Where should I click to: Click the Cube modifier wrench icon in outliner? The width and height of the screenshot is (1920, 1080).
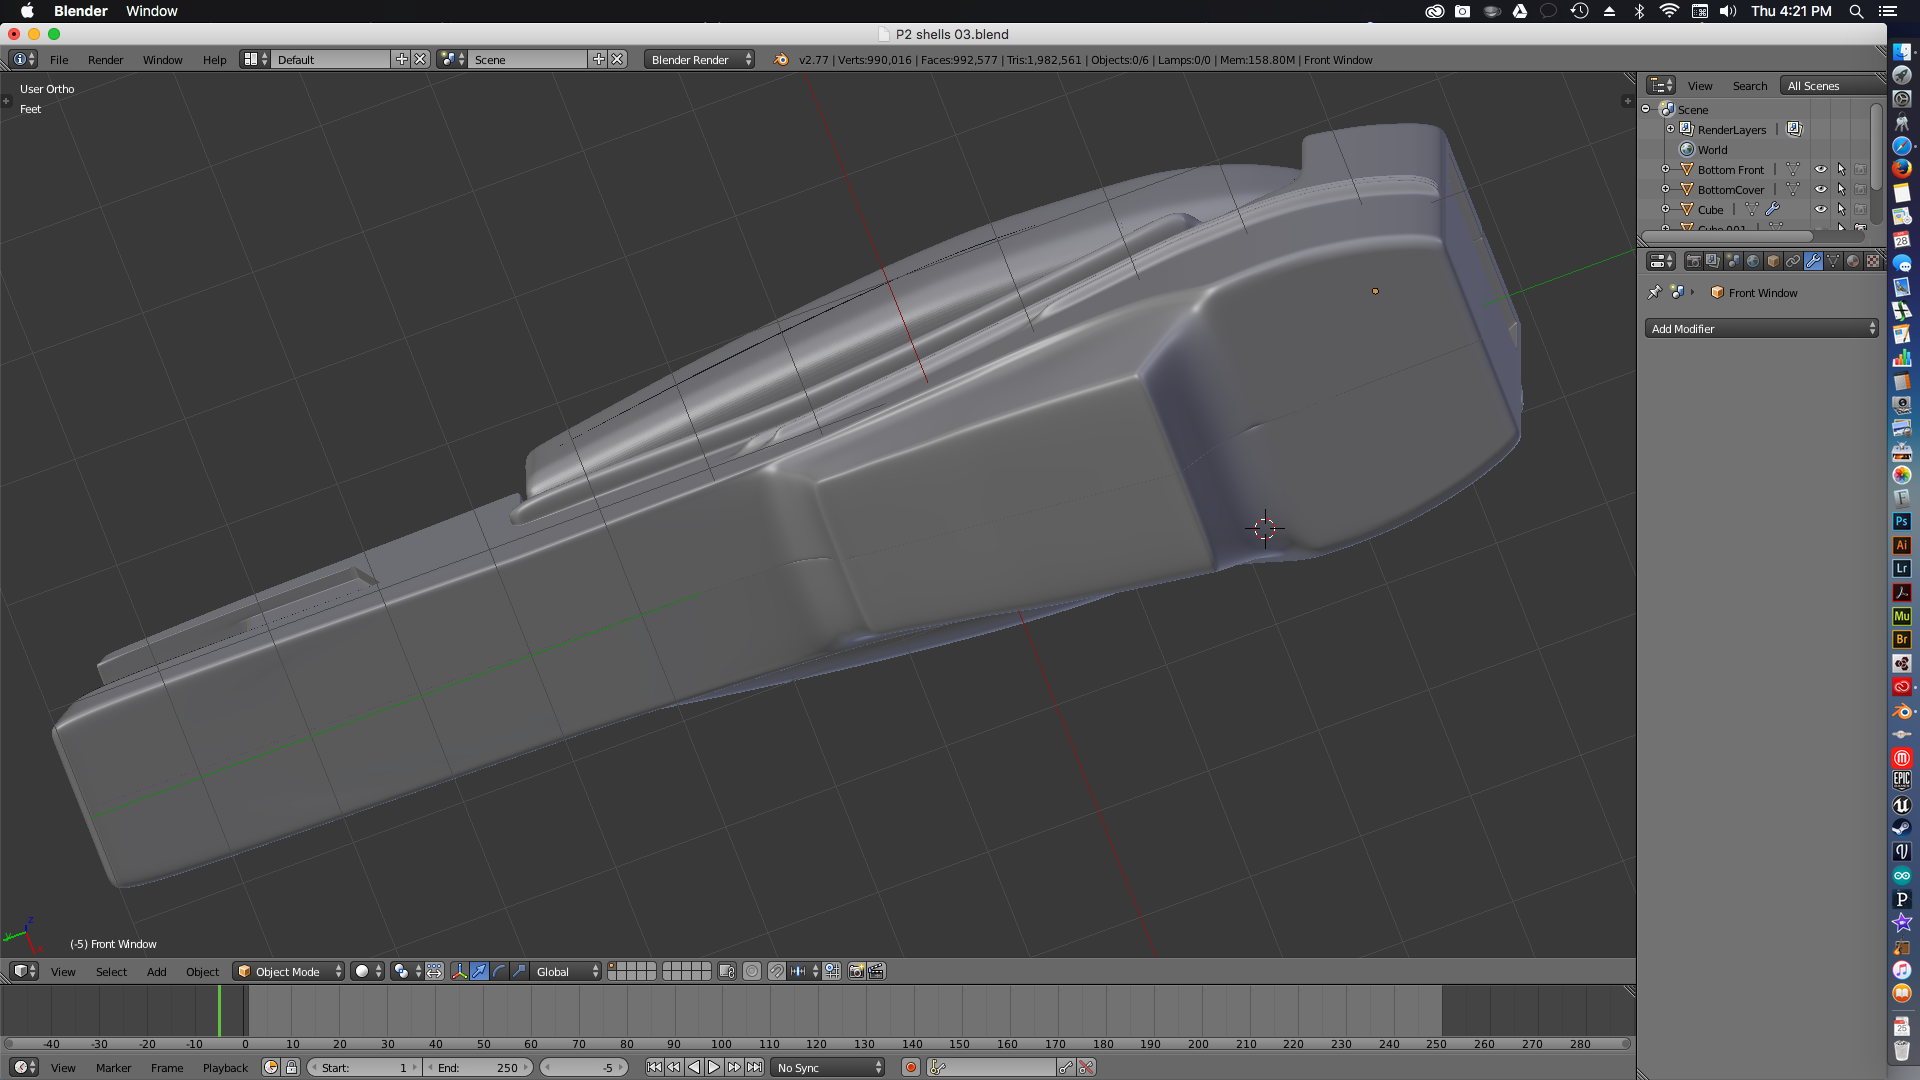(1772, 209)
